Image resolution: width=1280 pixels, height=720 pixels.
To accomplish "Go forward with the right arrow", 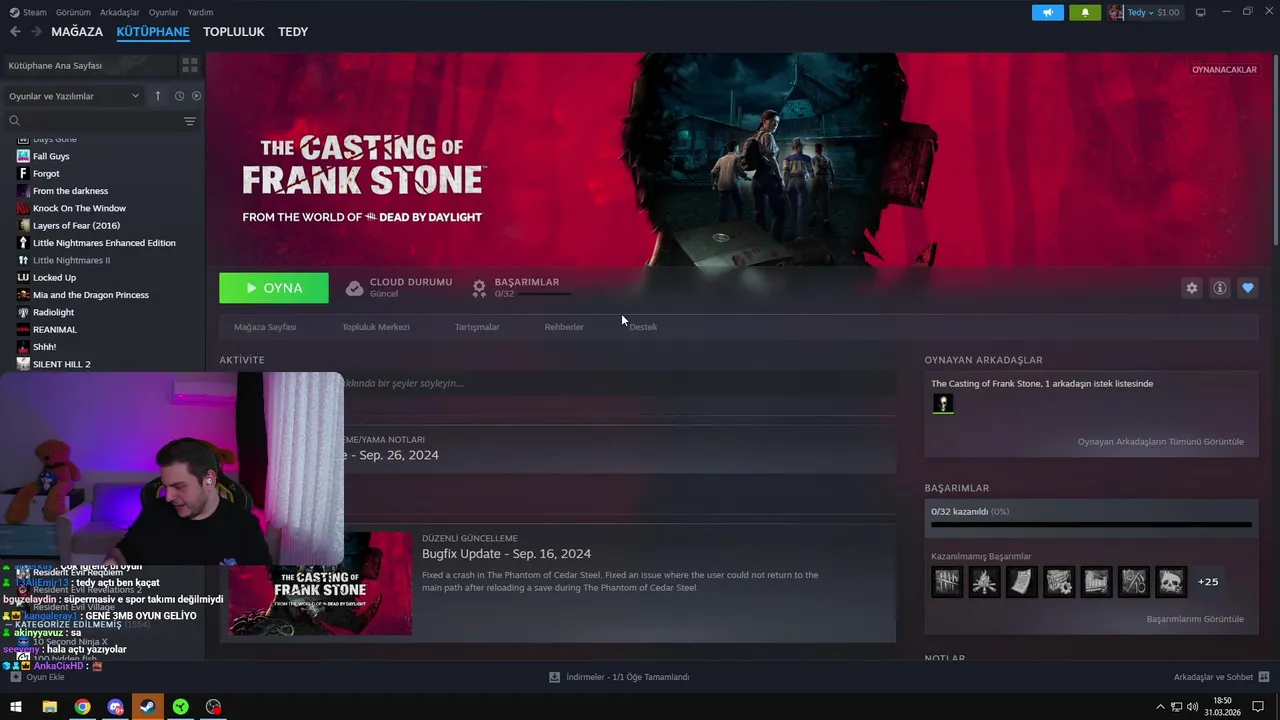I will 36,32.
